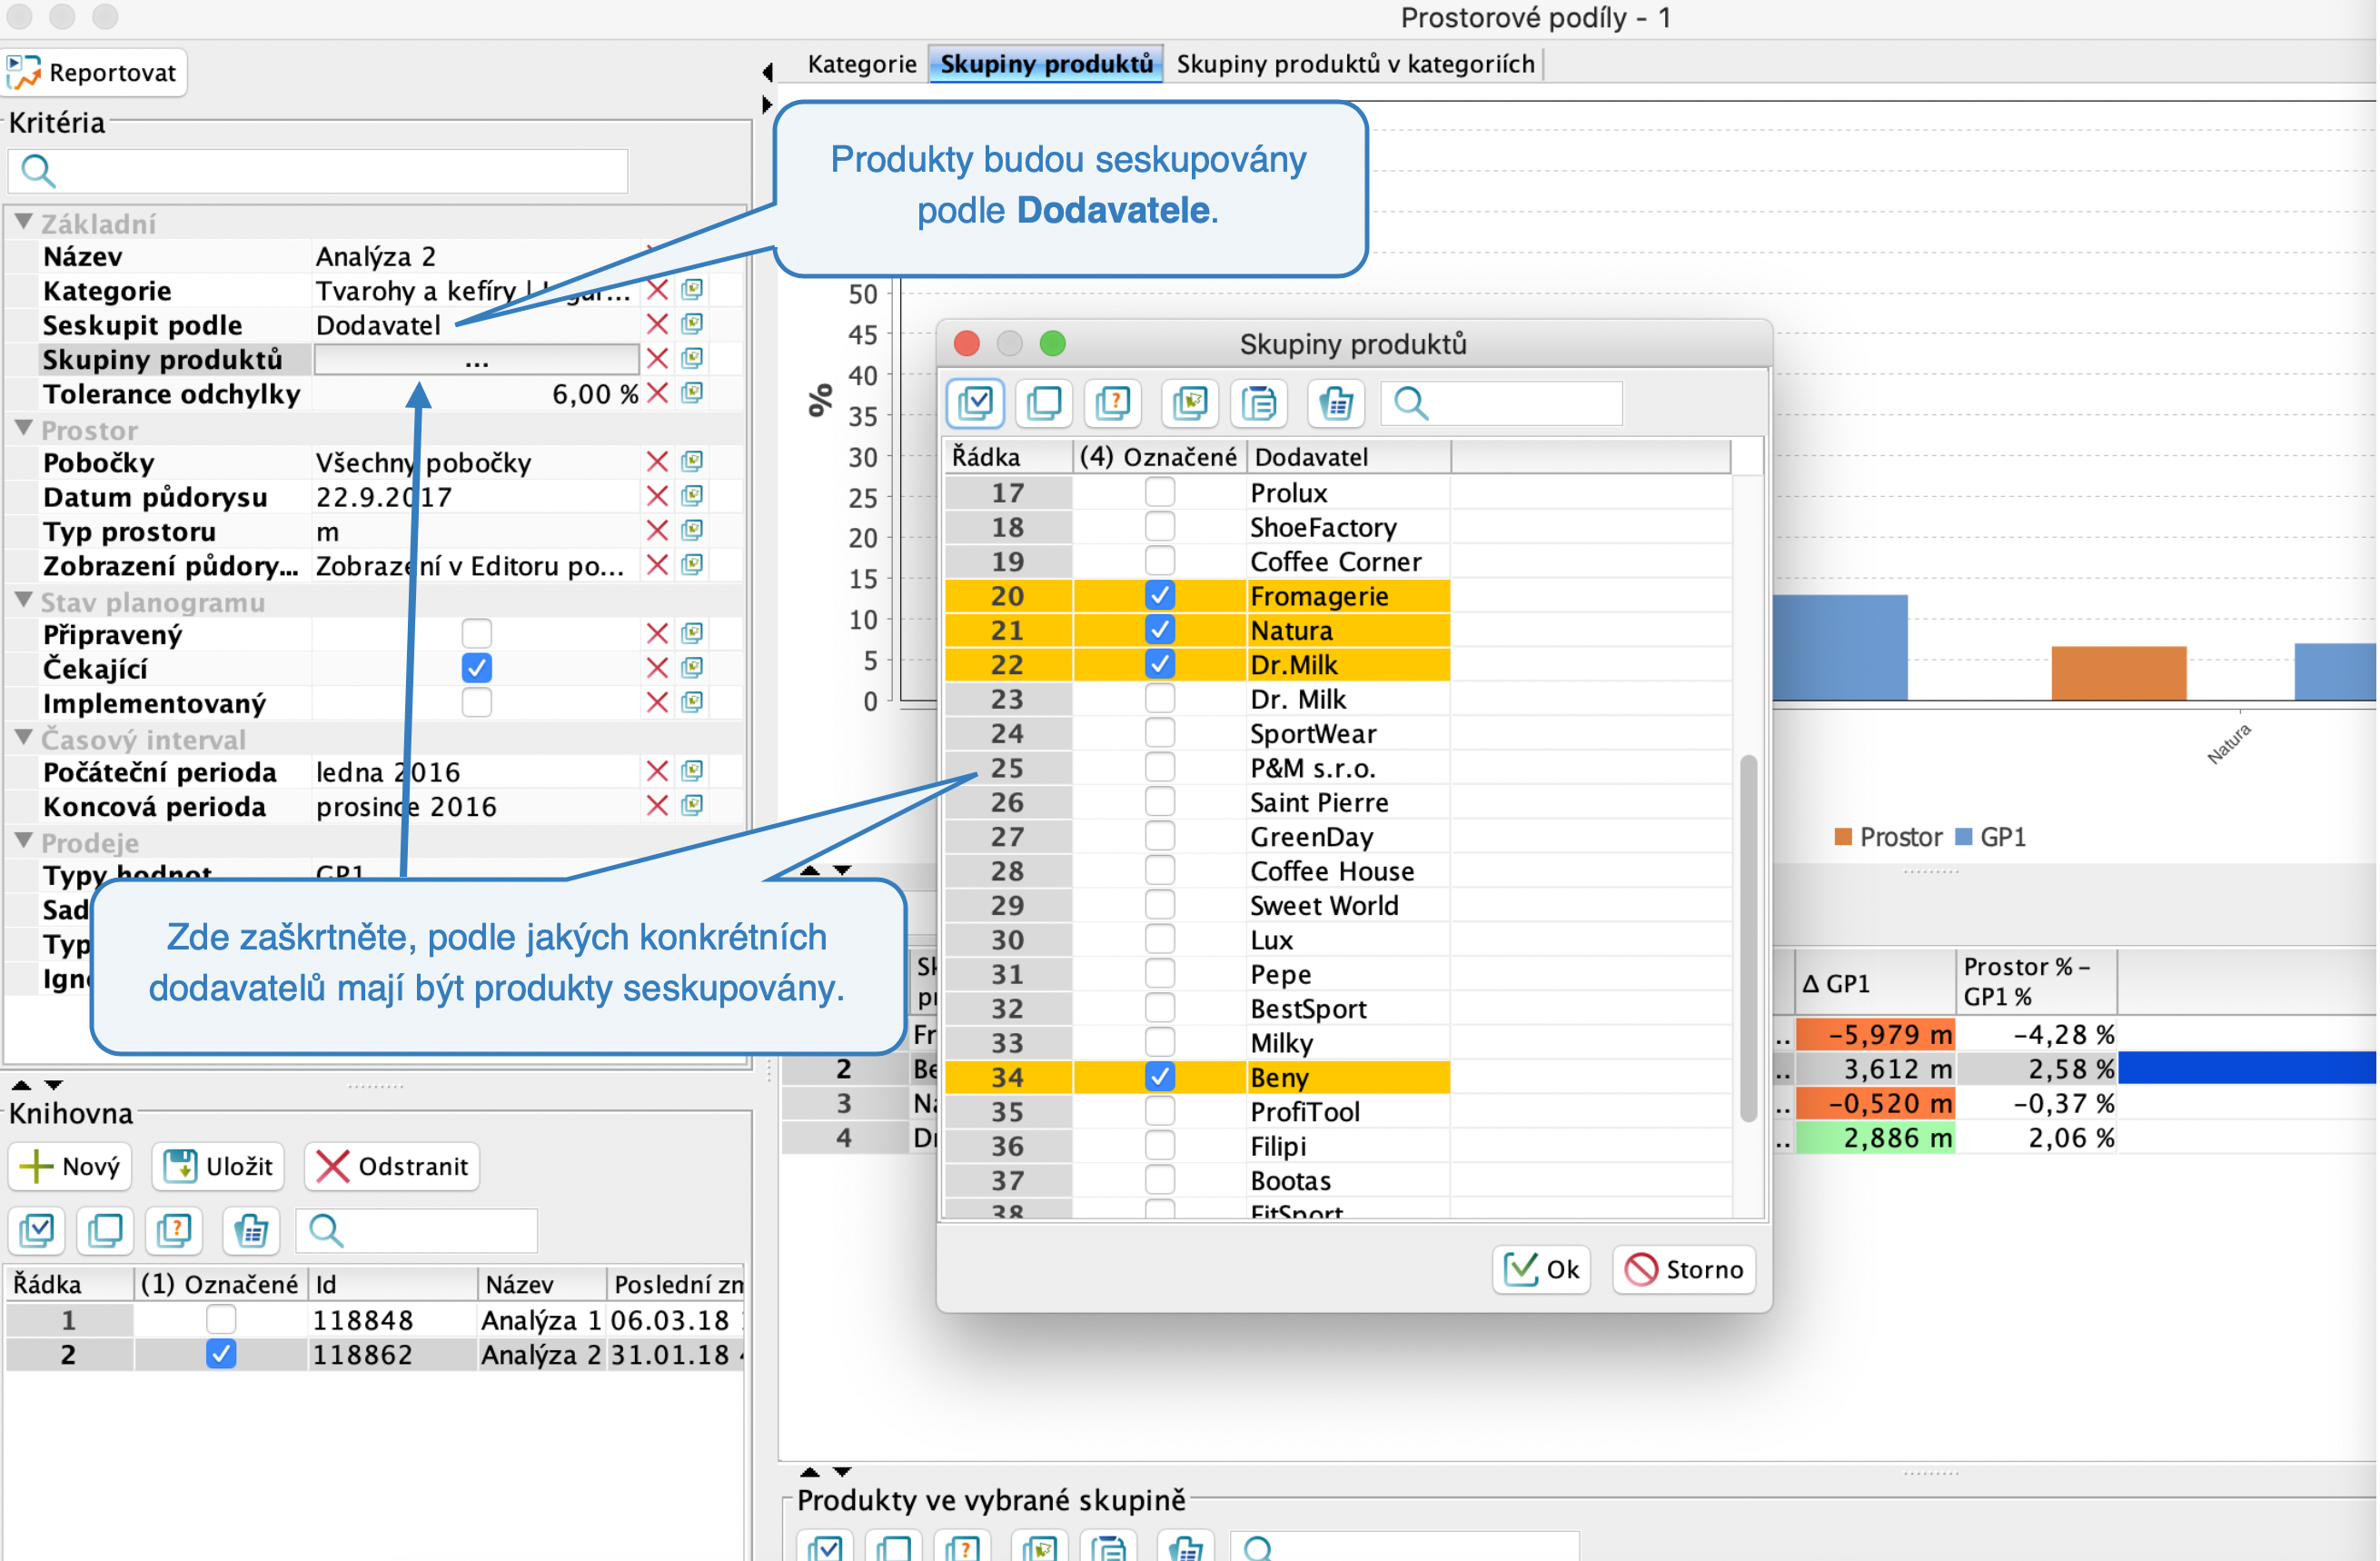Clear the Implementovaný criterion with red X
The height and width of the screenshot is (1561, 2380).
657,702
